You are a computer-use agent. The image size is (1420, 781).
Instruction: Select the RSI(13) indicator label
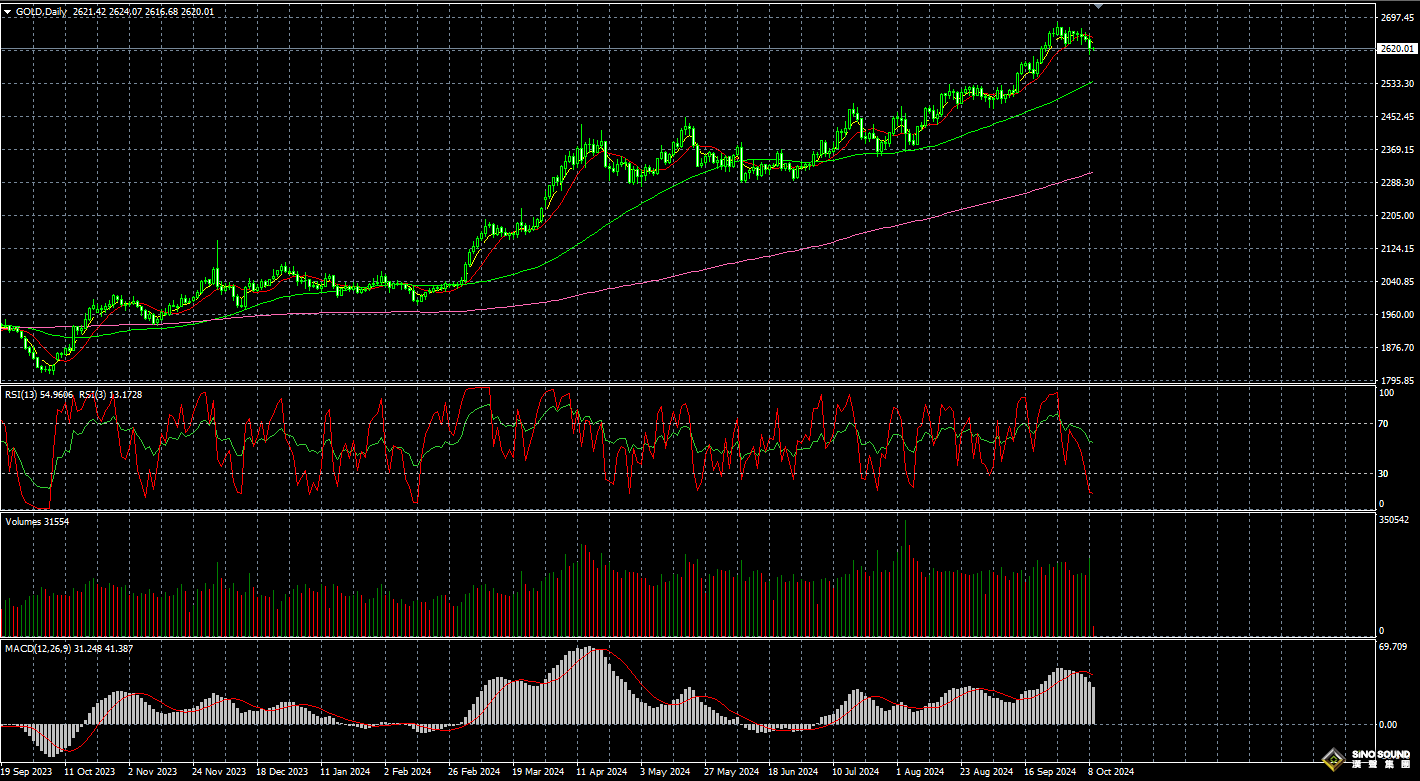pyautogui.click(x=26, y=395)
